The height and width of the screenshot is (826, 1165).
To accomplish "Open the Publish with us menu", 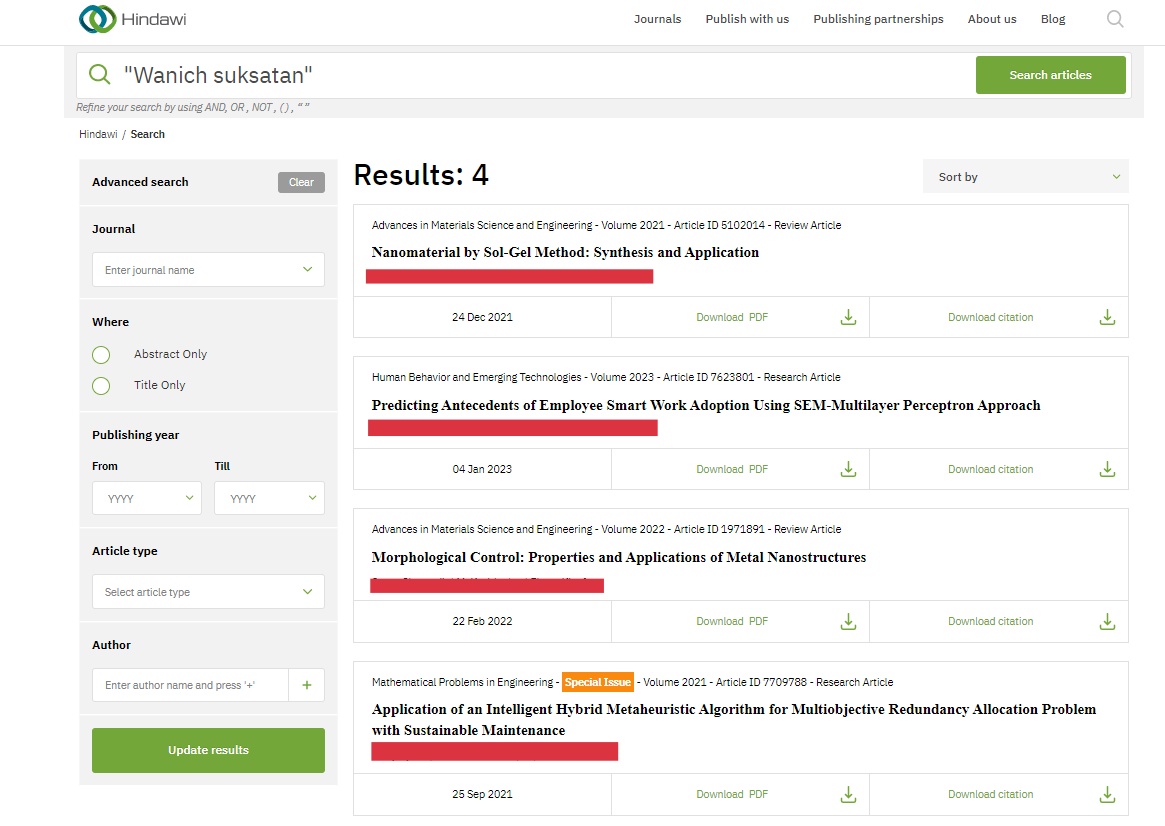I will click(x=747, y=19).
